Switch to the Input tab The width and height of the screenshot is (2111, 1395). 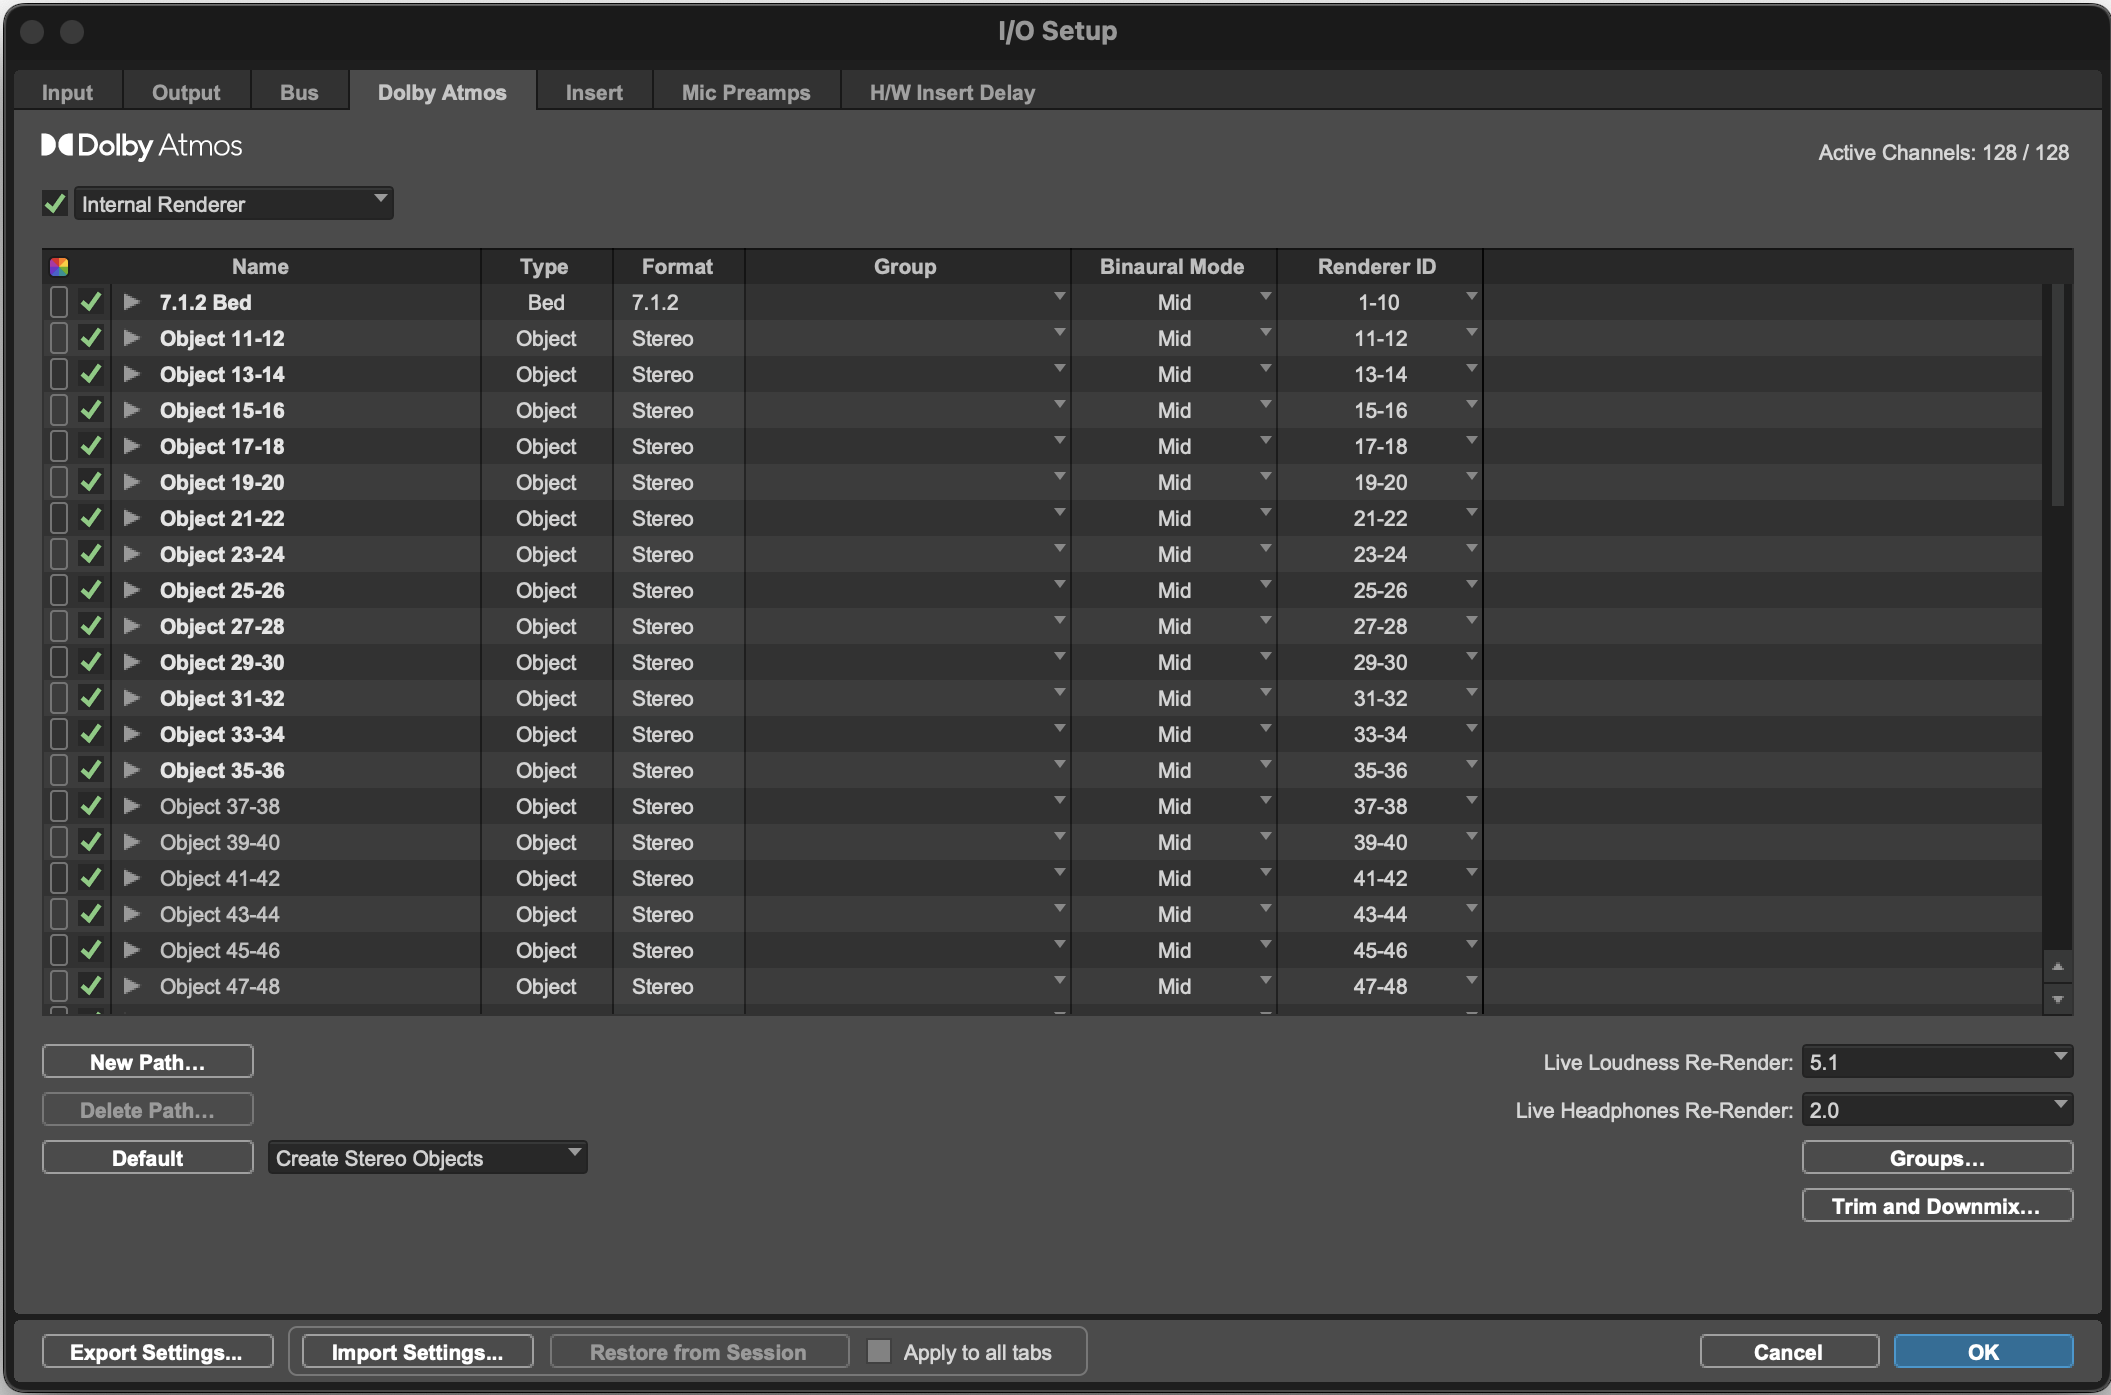click(x=67, y=92)
